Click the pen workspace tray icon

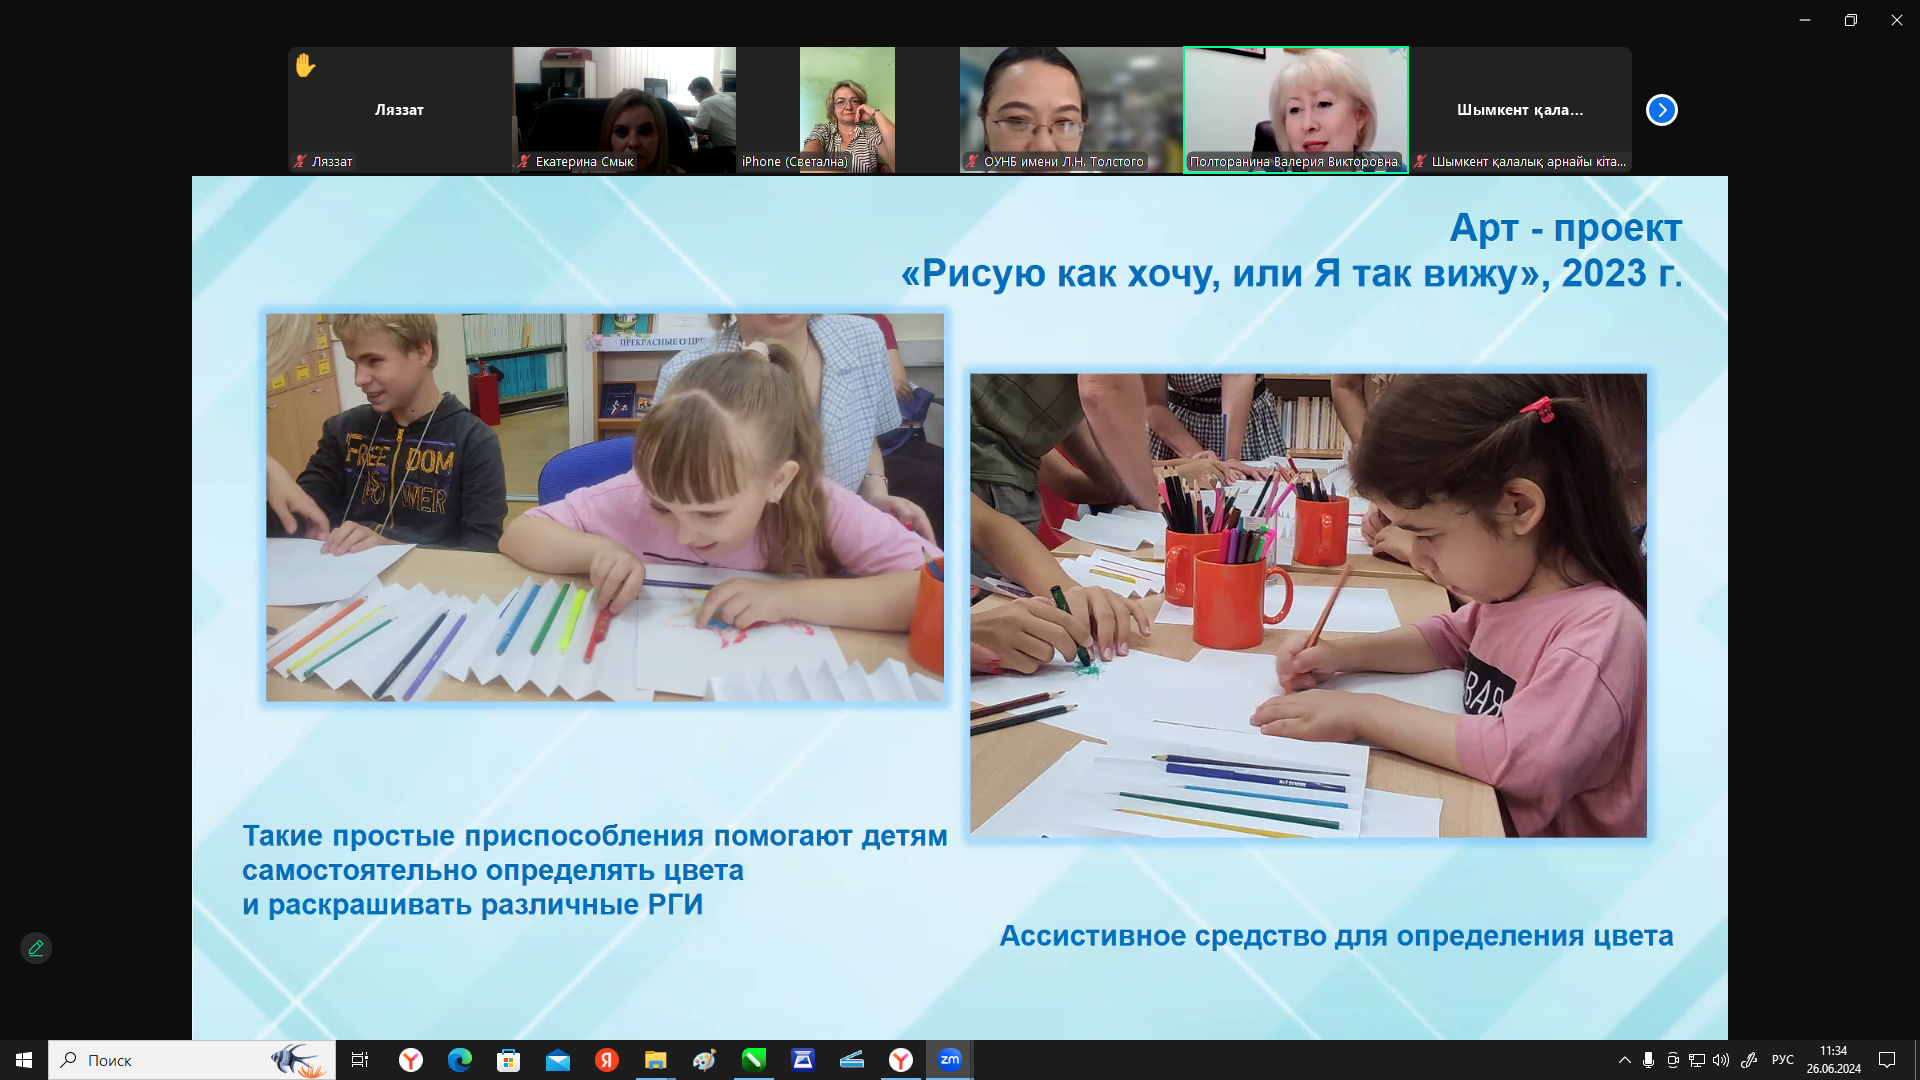[x=1749, y=1060]
